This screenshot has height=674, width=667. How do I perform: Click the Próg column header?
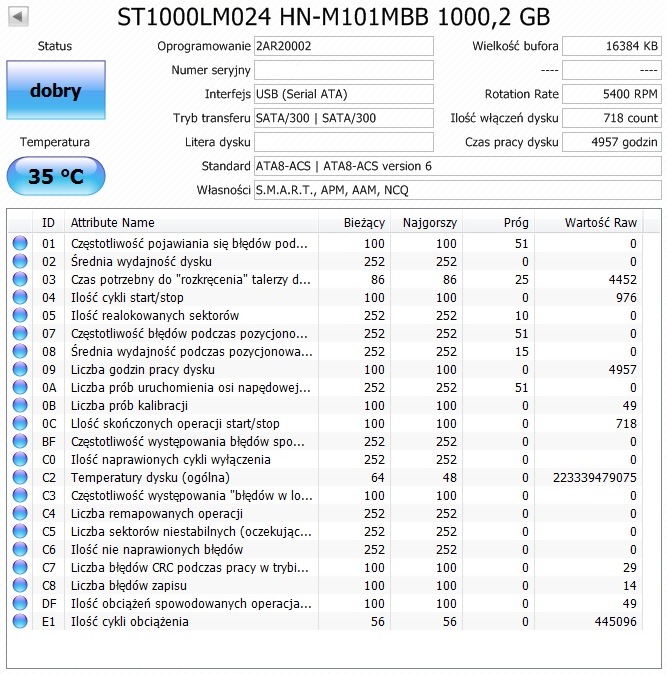pyautogui.click(x=499, y=223)
